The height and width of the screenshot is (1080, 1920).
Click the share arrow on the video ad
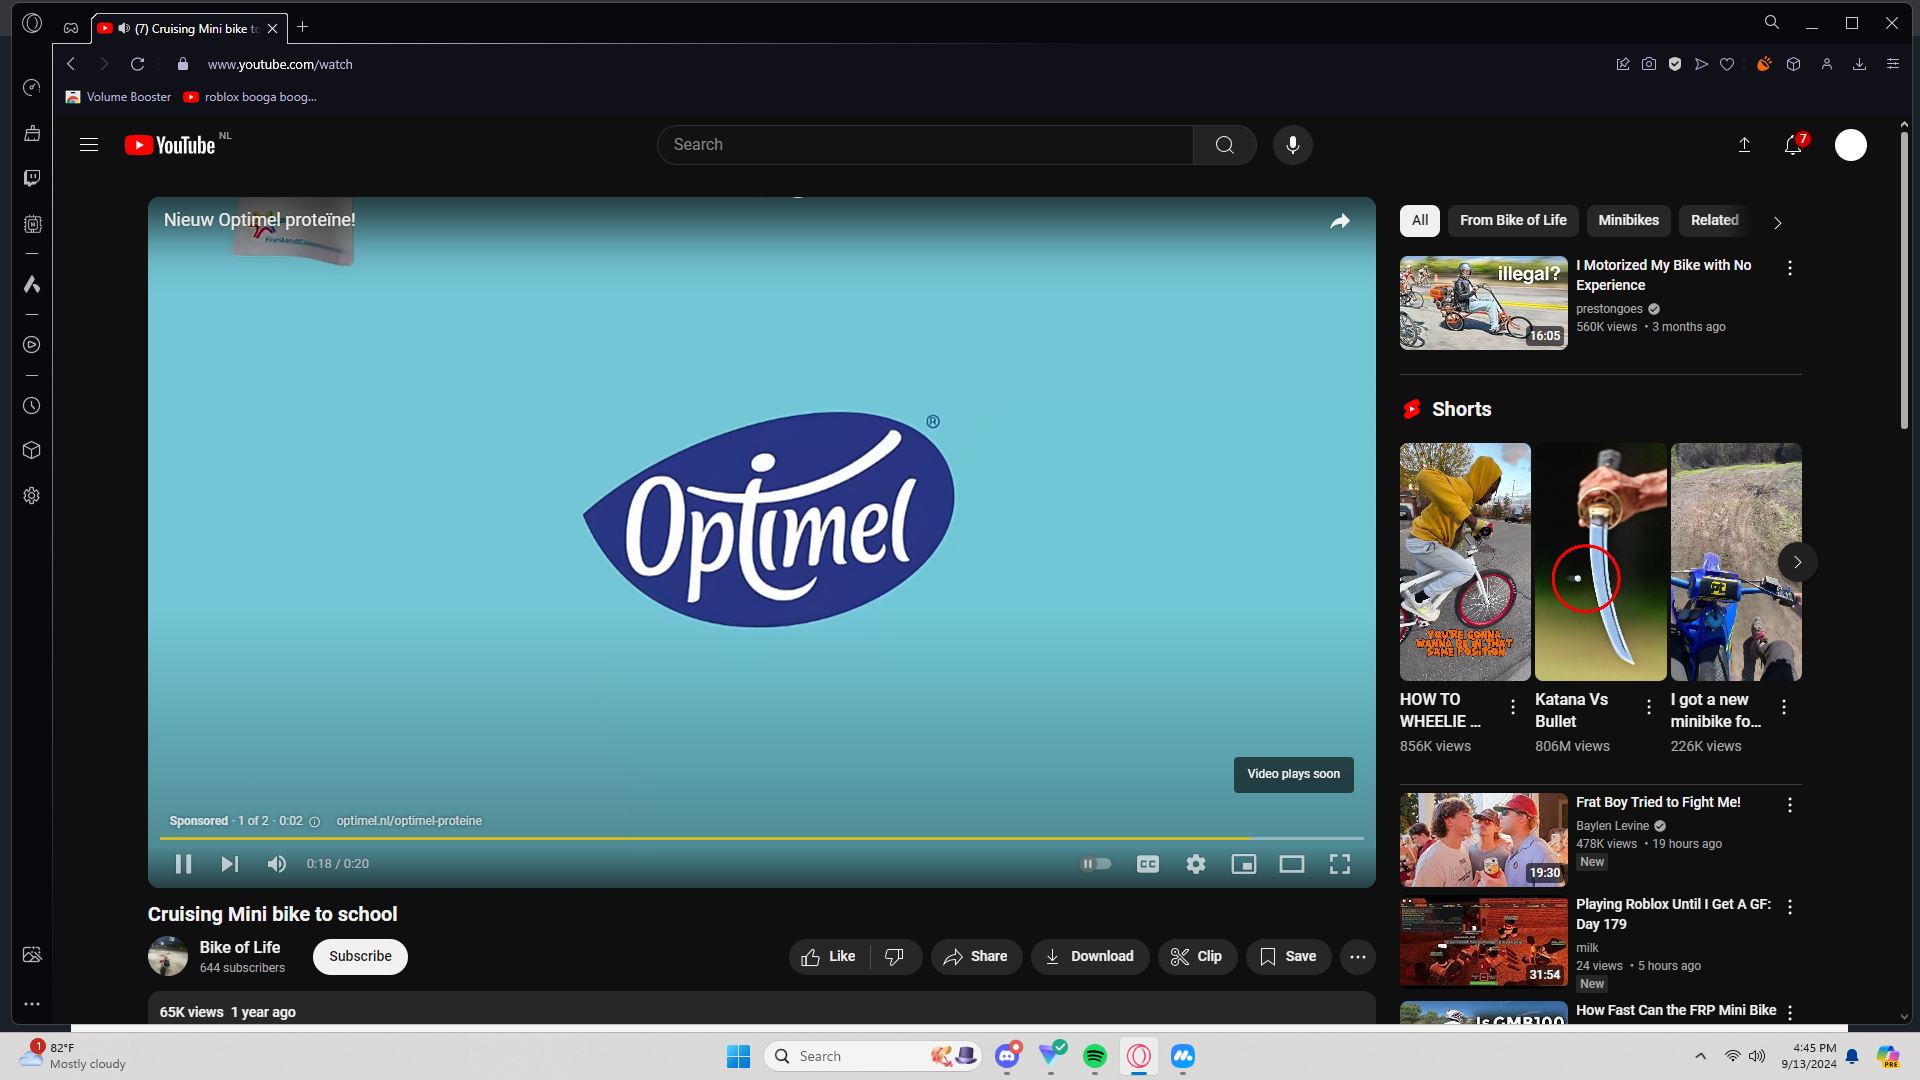[1340, 221]
